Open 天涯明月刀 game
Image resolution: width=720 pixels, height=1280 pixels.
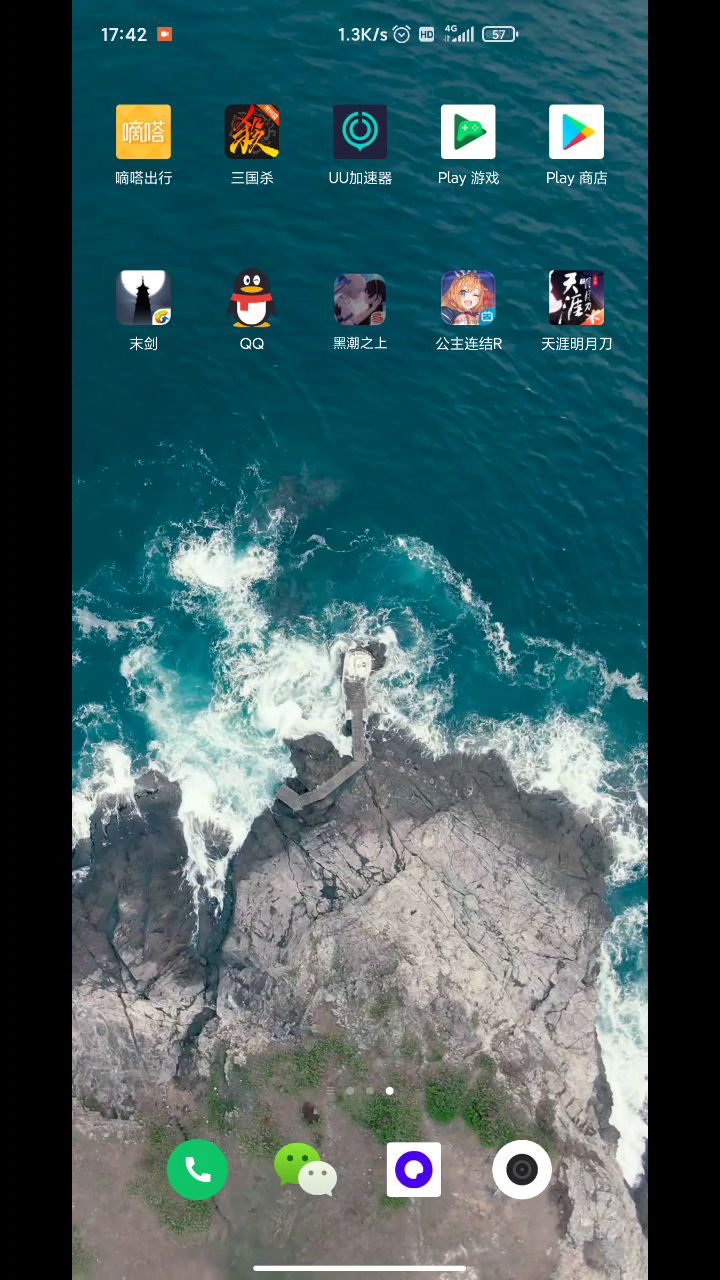pyautogui.click(x=576, y=298)
